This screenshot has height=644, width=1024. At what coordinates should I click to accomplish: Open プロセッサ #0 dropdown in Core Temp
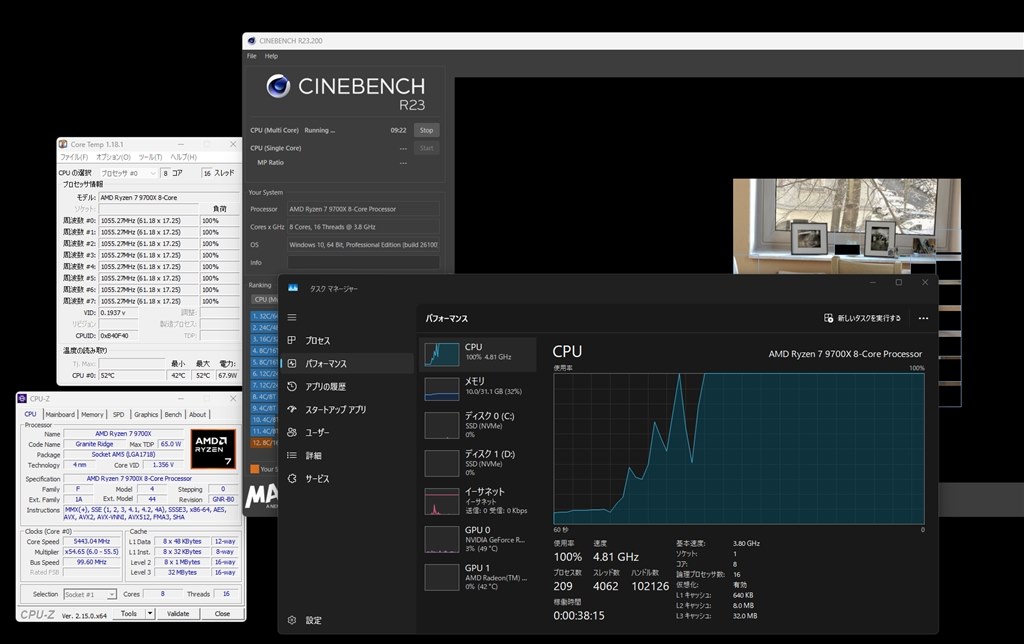point(128,173)
